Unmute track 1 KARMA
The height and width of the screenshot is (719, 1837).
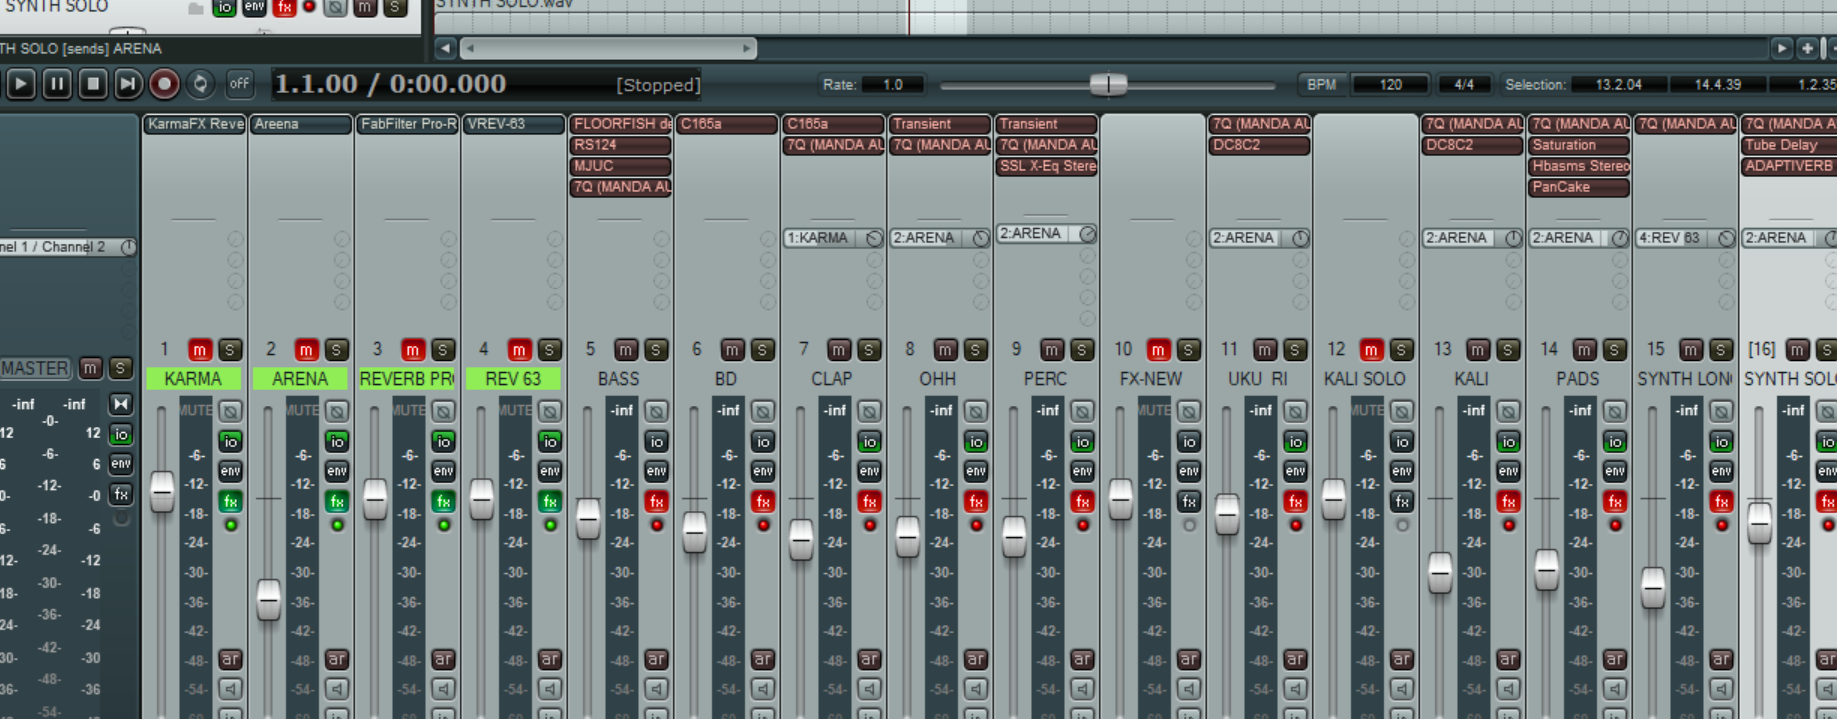pos(200,350)
